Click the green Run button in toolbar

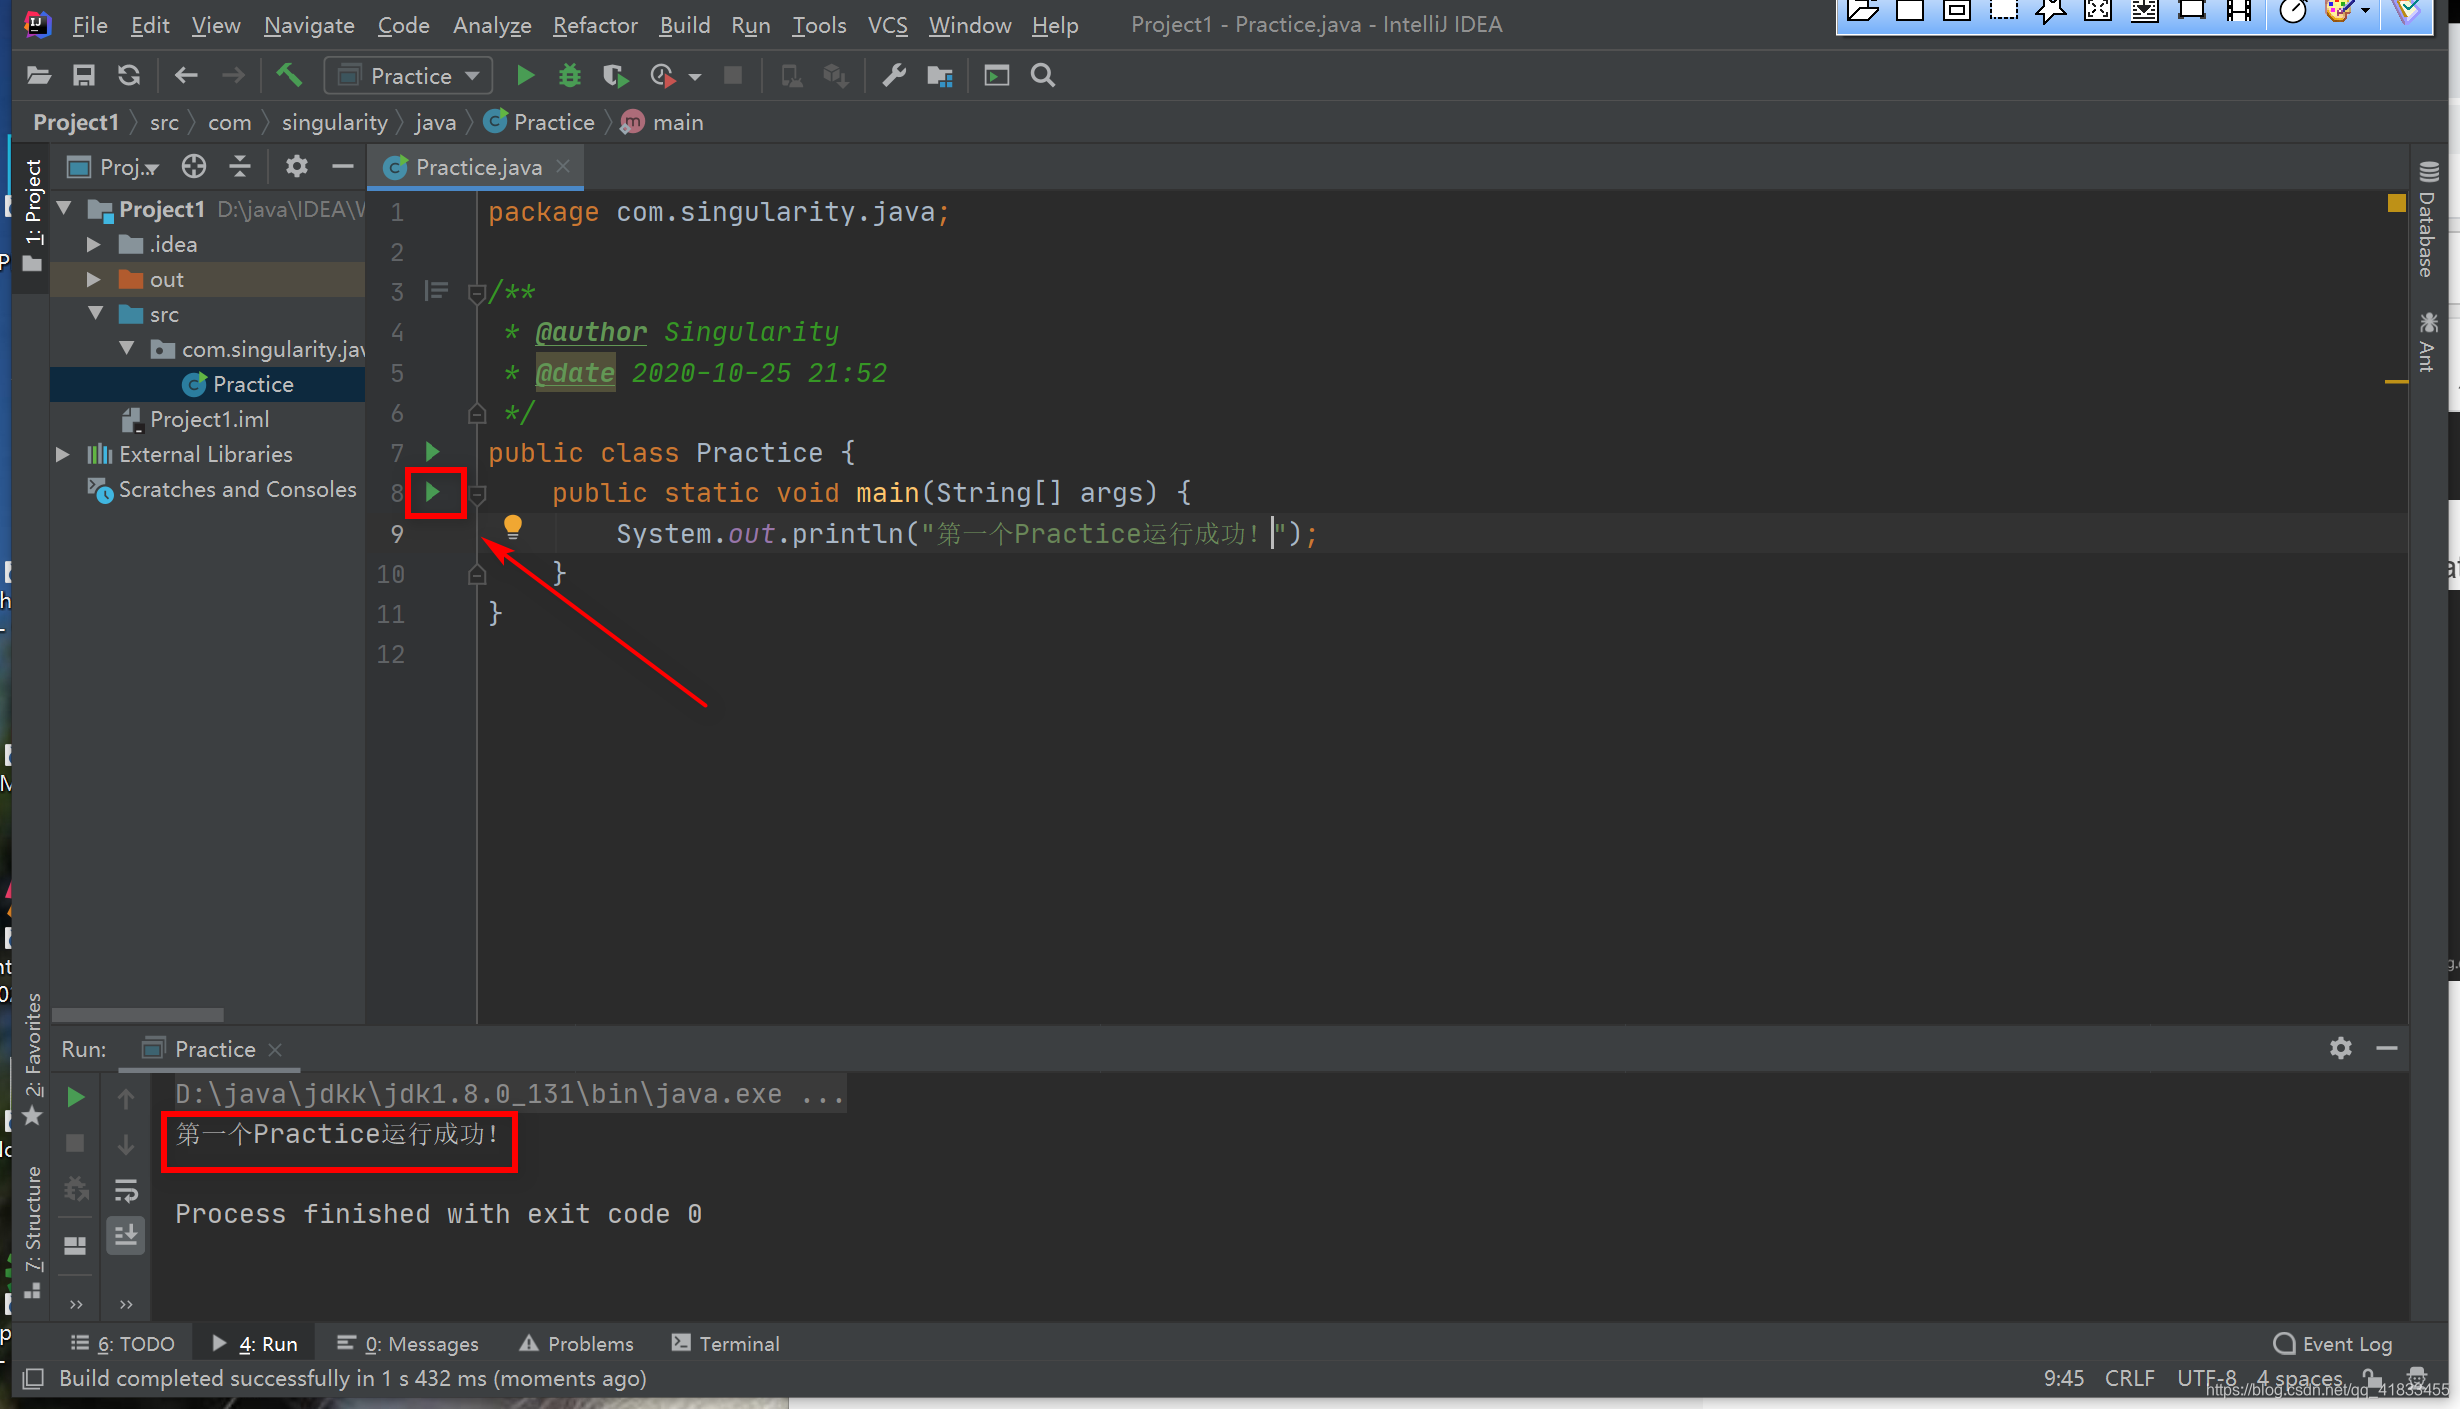(525, 76)
